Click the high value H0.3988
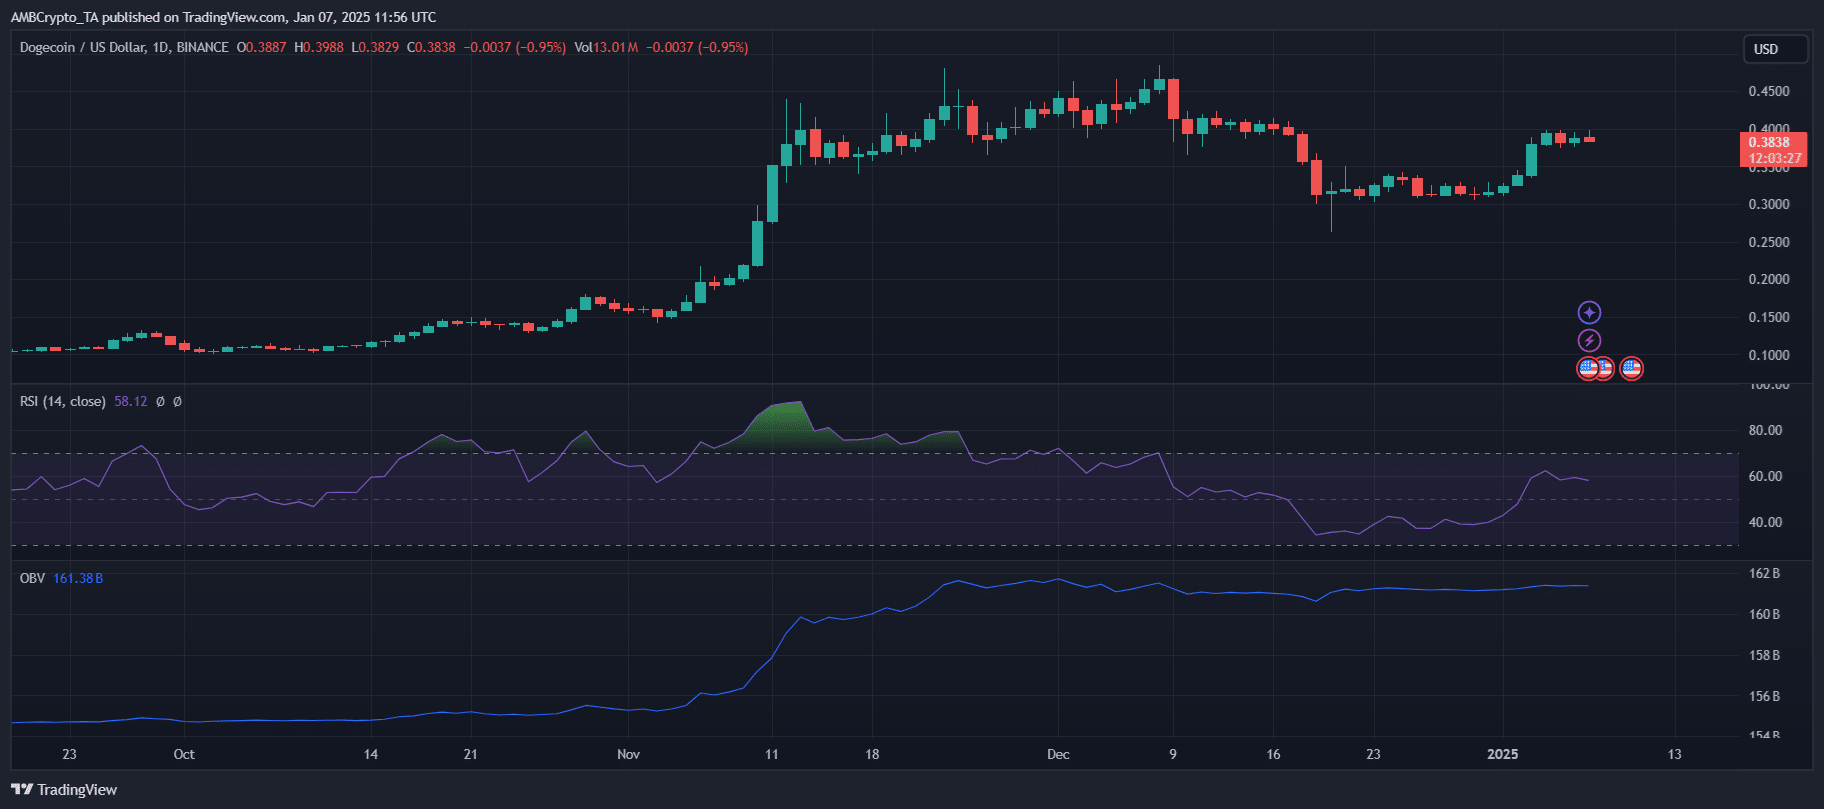The image size is (1824, 809). pyautogui.click(x=319, y=47)
